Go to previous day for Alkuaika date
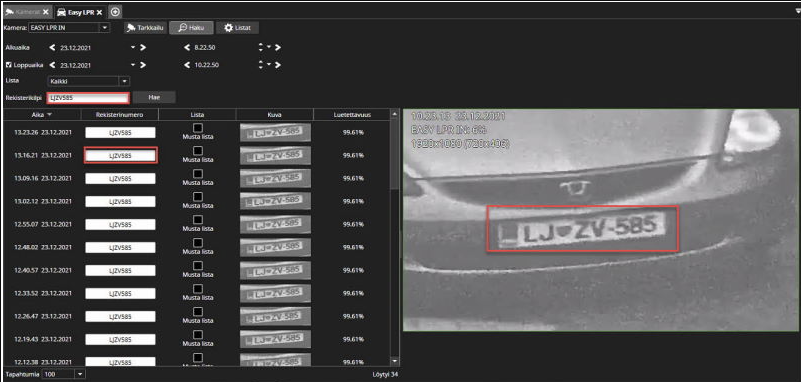 tap(52, 47)
